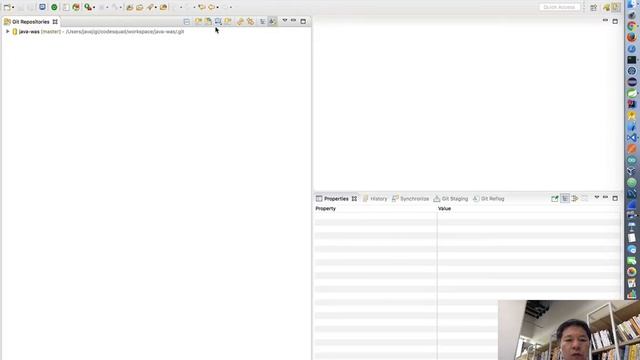
Task: Pin Properties view to selection icon
Action: coord(555,199)
